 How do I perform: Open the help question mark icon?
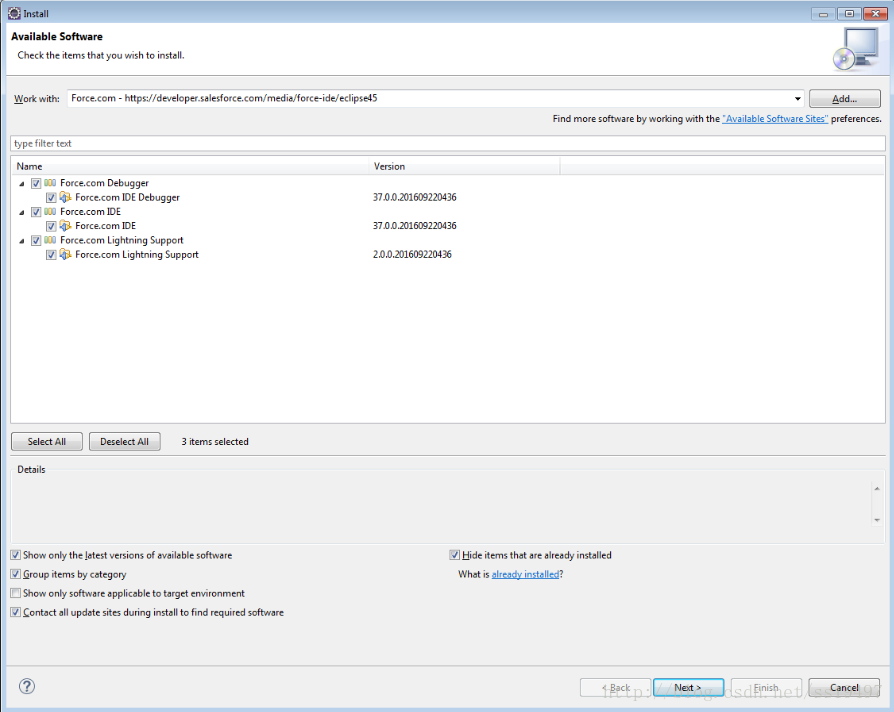tap(27, 686)
